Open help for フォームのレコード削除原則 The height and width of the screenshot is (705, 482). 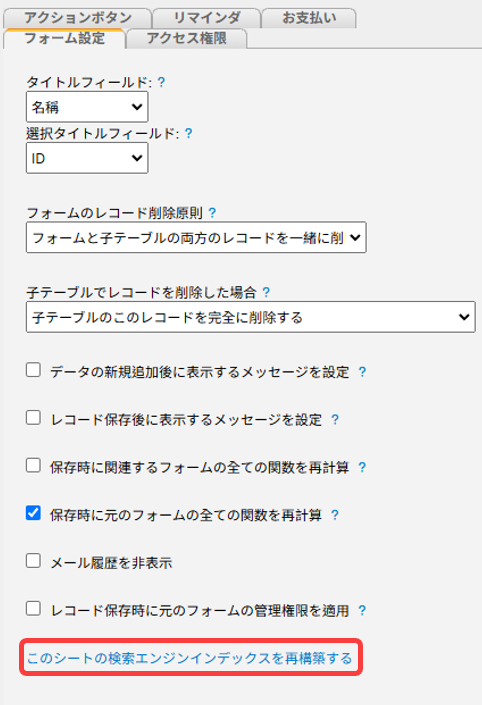click(x=213, y=213)
